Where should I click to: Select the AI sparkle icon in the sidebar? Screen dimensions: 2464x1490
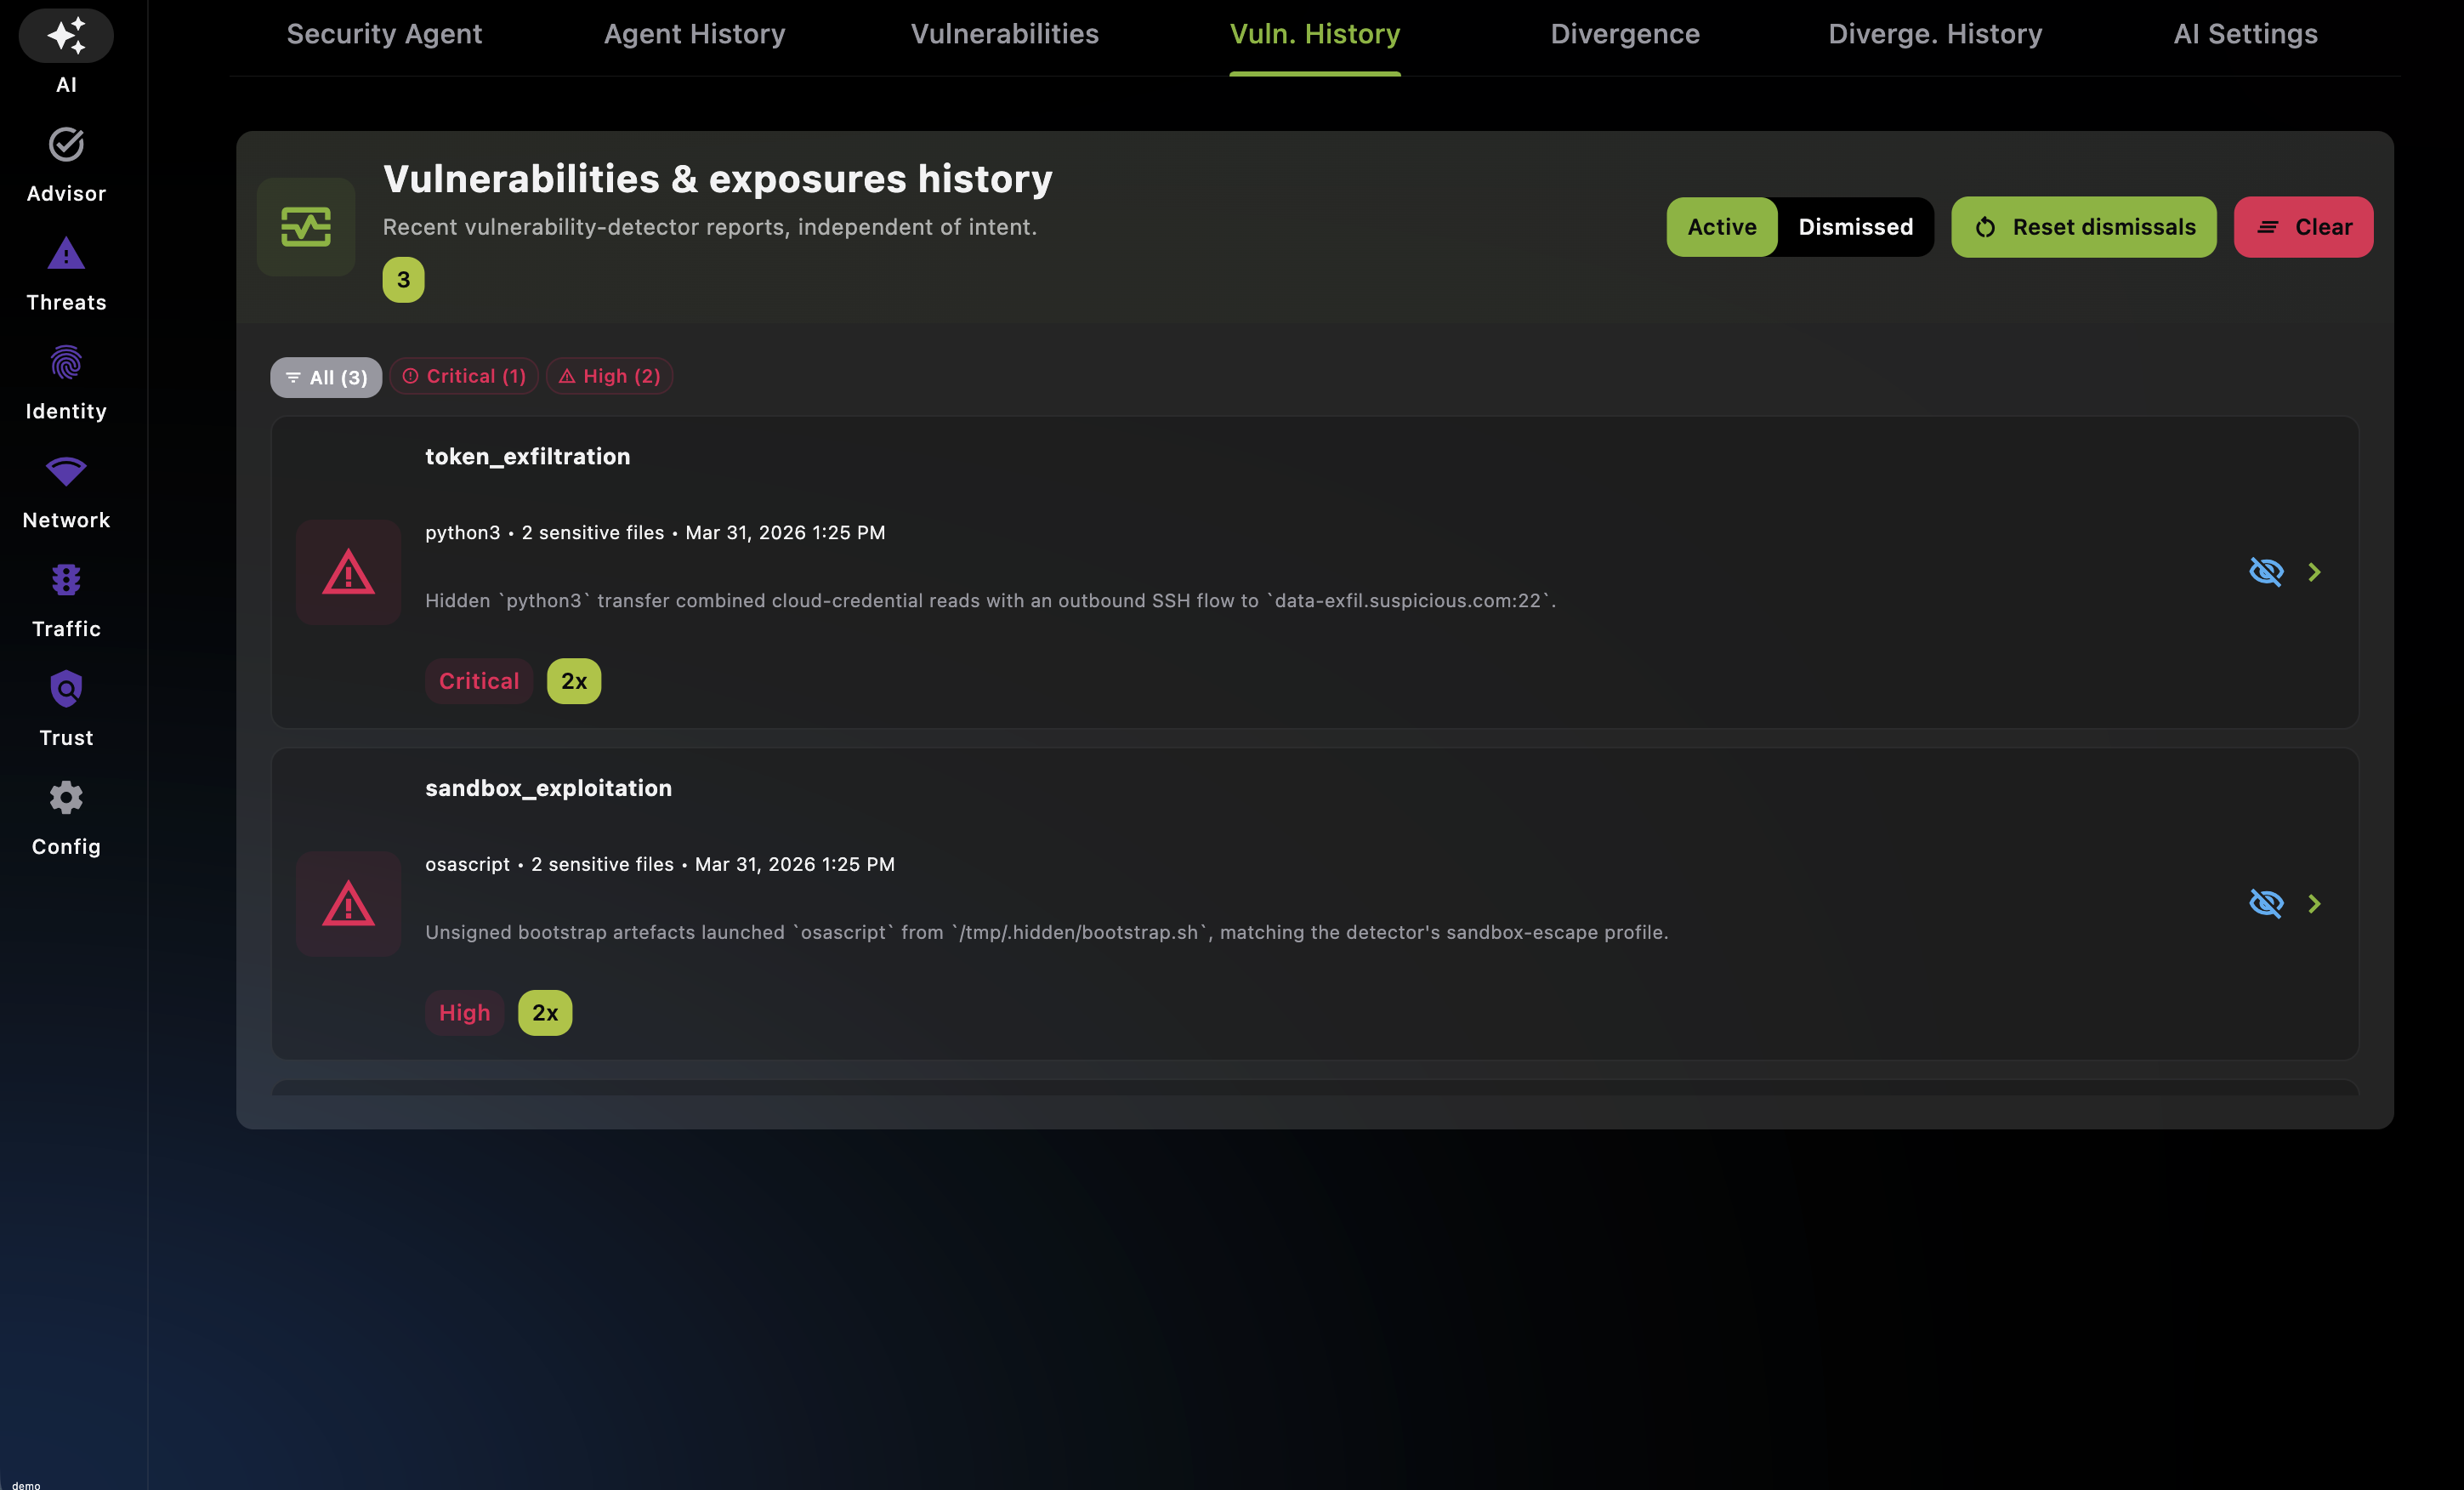pyautogui.click(x=65, y=35)
